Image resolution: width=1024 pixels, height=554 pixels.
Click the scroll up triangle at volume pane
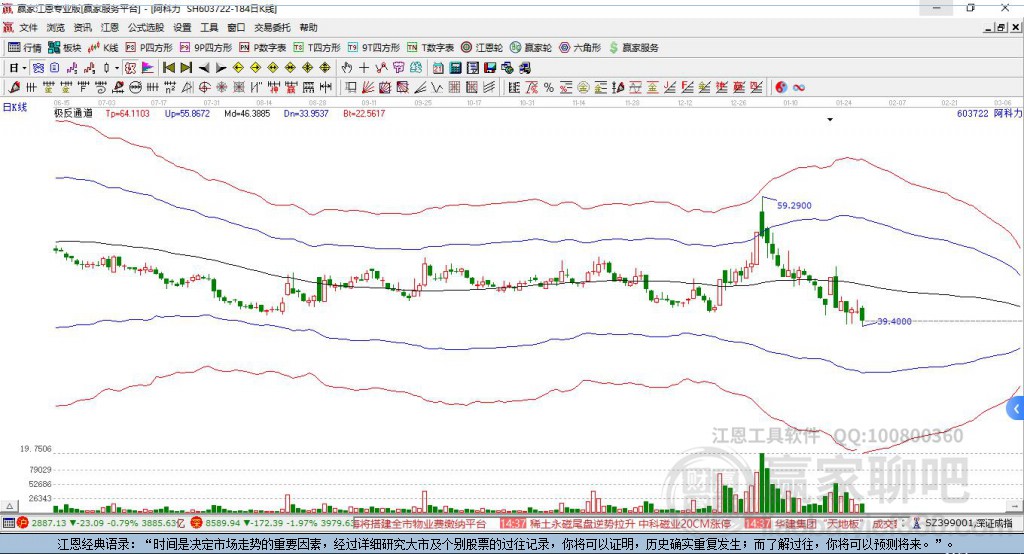click(10, 506)
